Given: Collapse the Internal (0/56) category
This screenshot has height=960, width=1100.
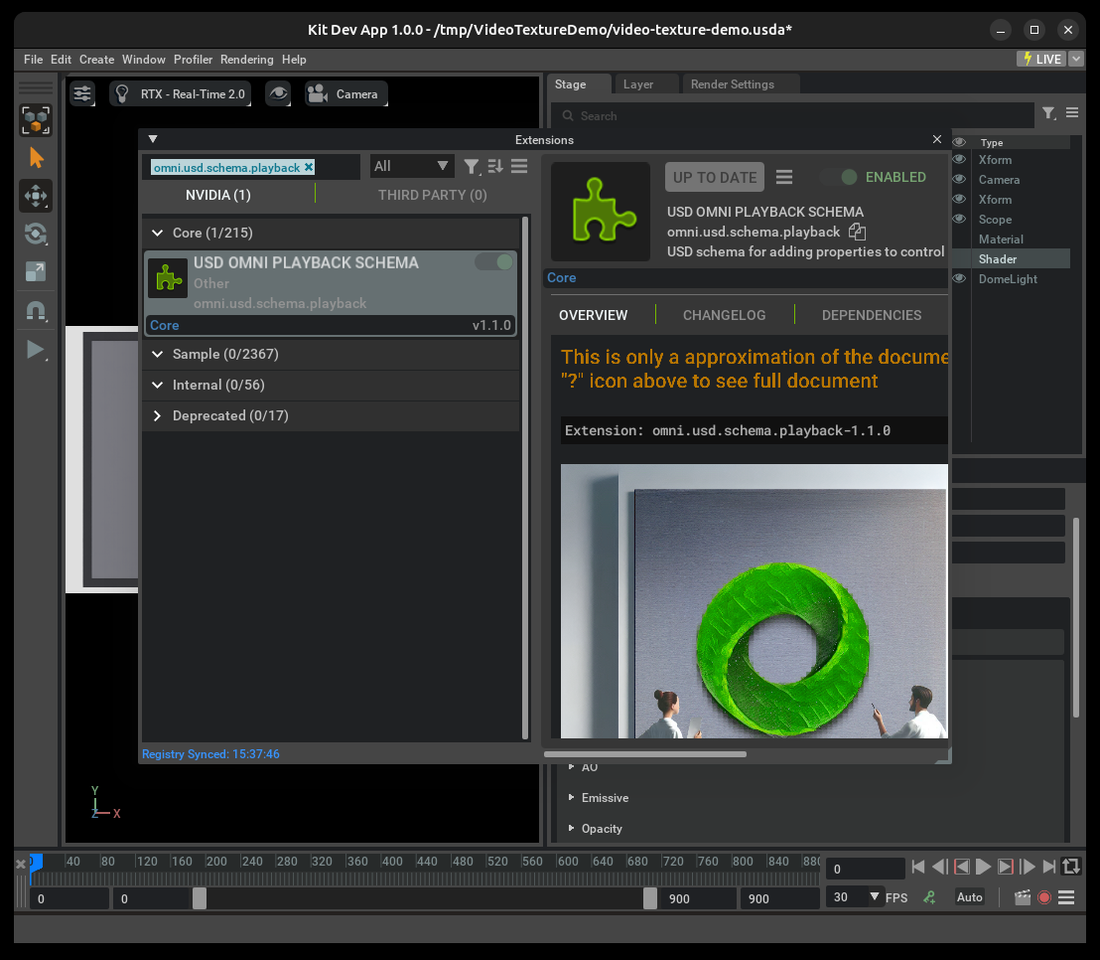Looking at the screenshot, I should tap(158, 385).
